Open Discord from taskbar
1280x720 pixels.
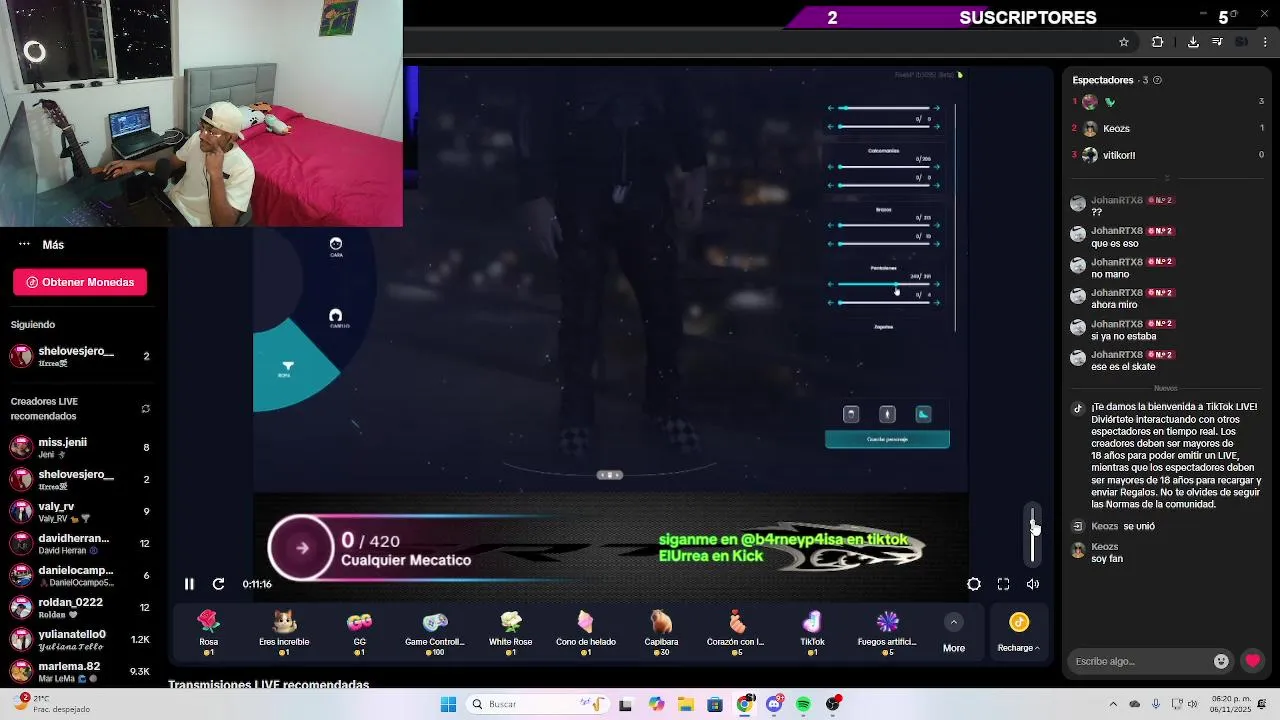coord(774,704)
